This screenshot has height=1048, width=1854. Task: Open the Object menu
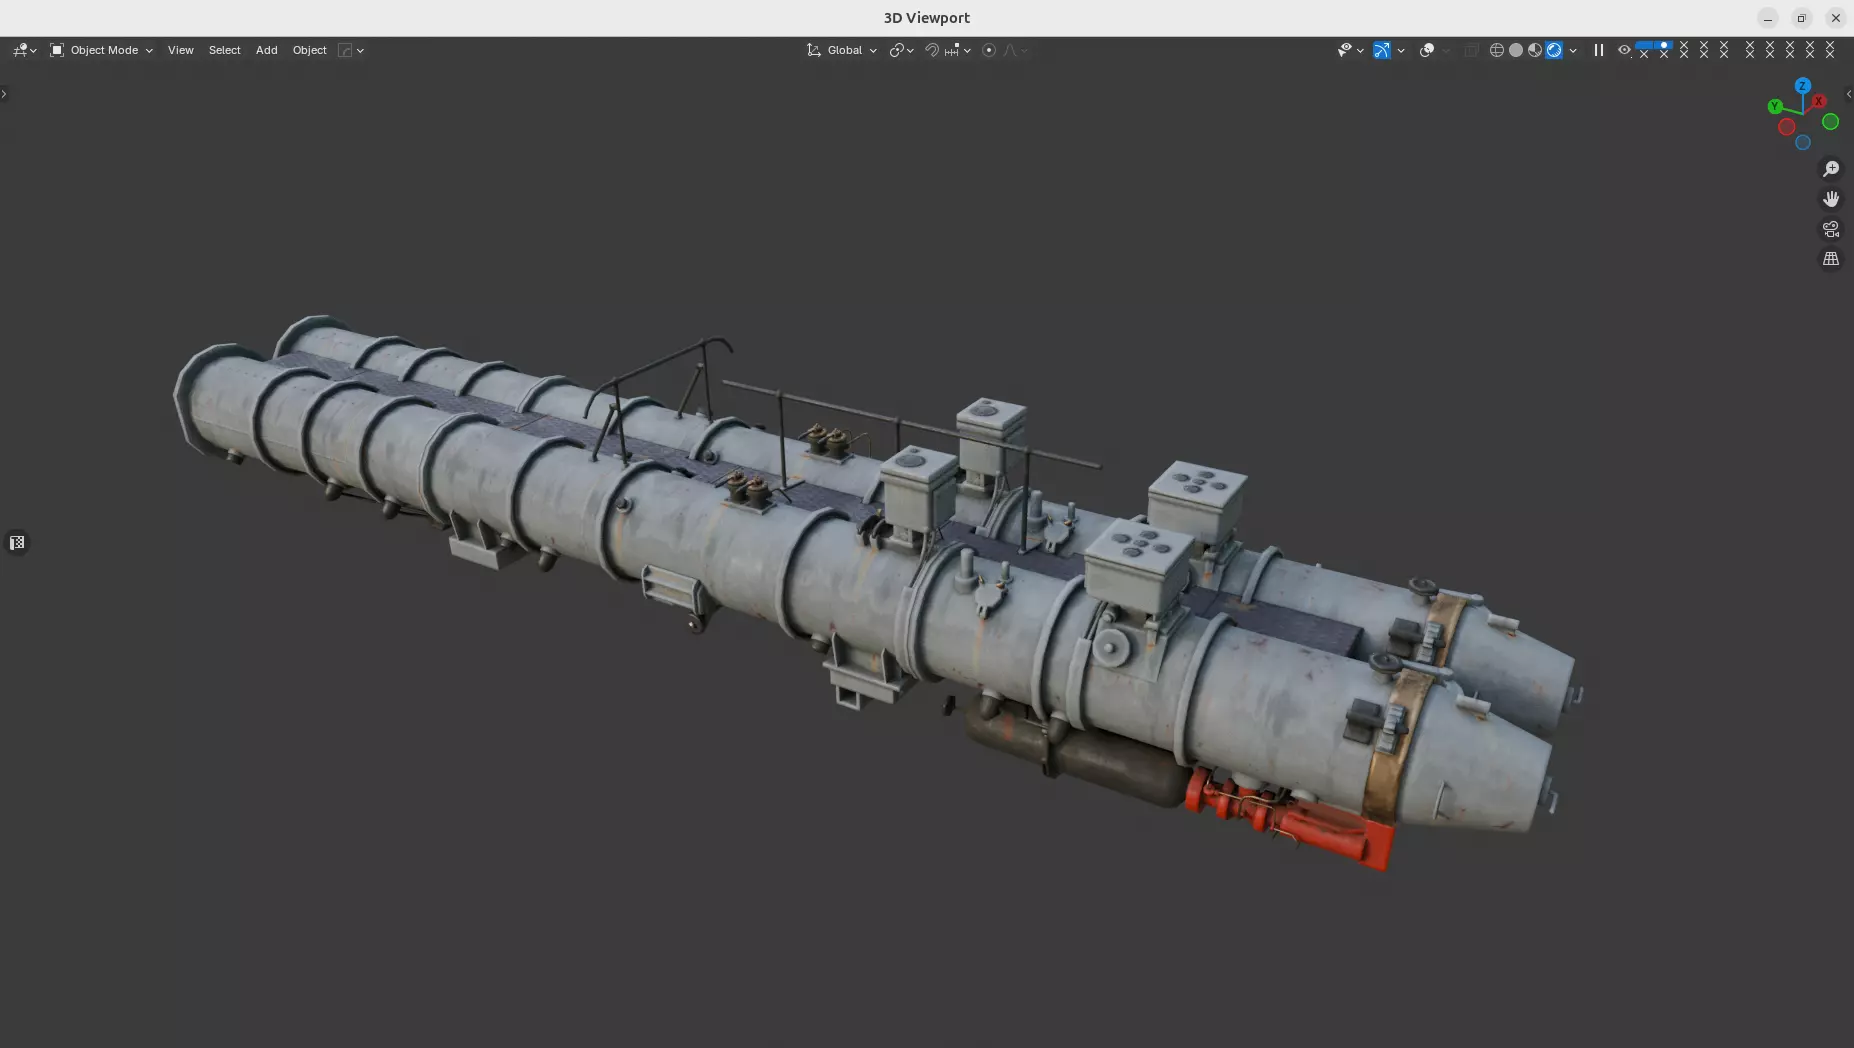pyautogui.click(x=310, y=50)
